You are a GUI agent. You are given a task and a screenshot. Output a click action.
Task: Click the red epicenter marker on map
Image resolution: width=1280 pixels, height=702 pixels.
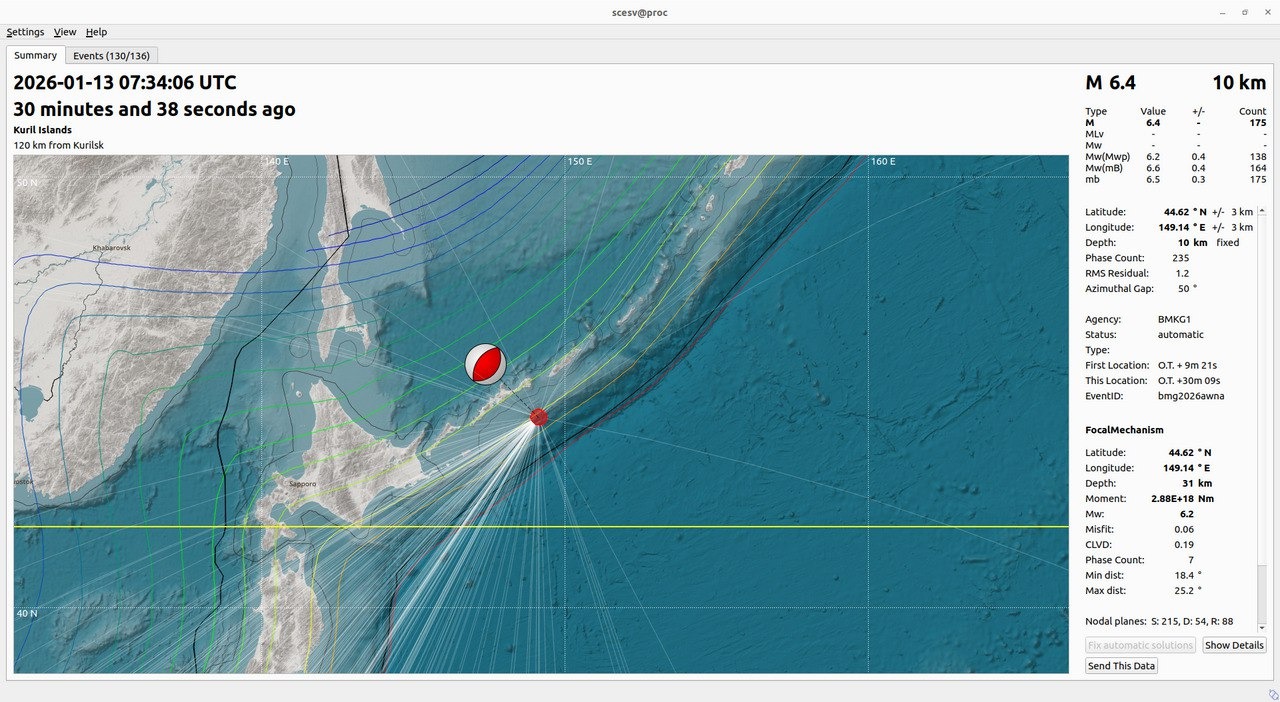pos(539,417)
